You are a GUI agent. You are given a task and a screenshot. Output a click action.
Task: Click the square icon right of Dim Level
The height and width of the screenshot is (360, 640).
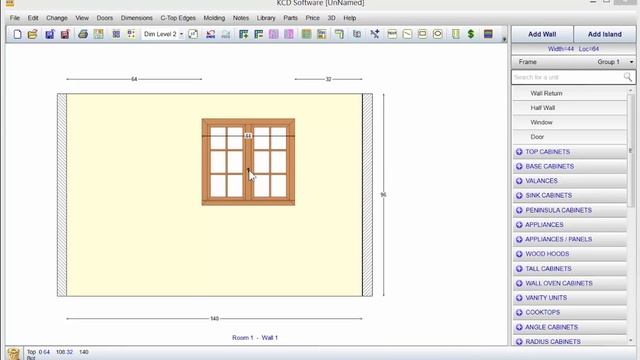[193, 34]
